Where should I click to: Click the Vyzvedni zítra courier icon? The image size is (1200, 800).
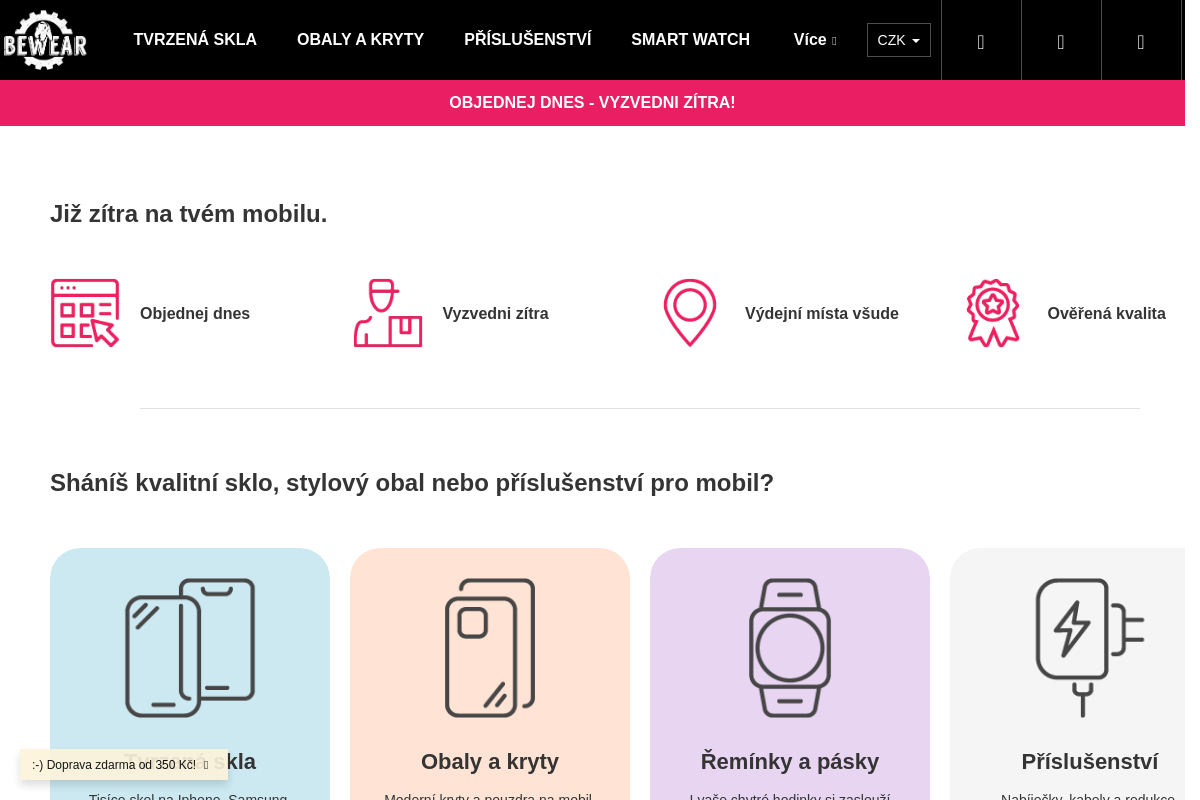[x=388, y=313]
